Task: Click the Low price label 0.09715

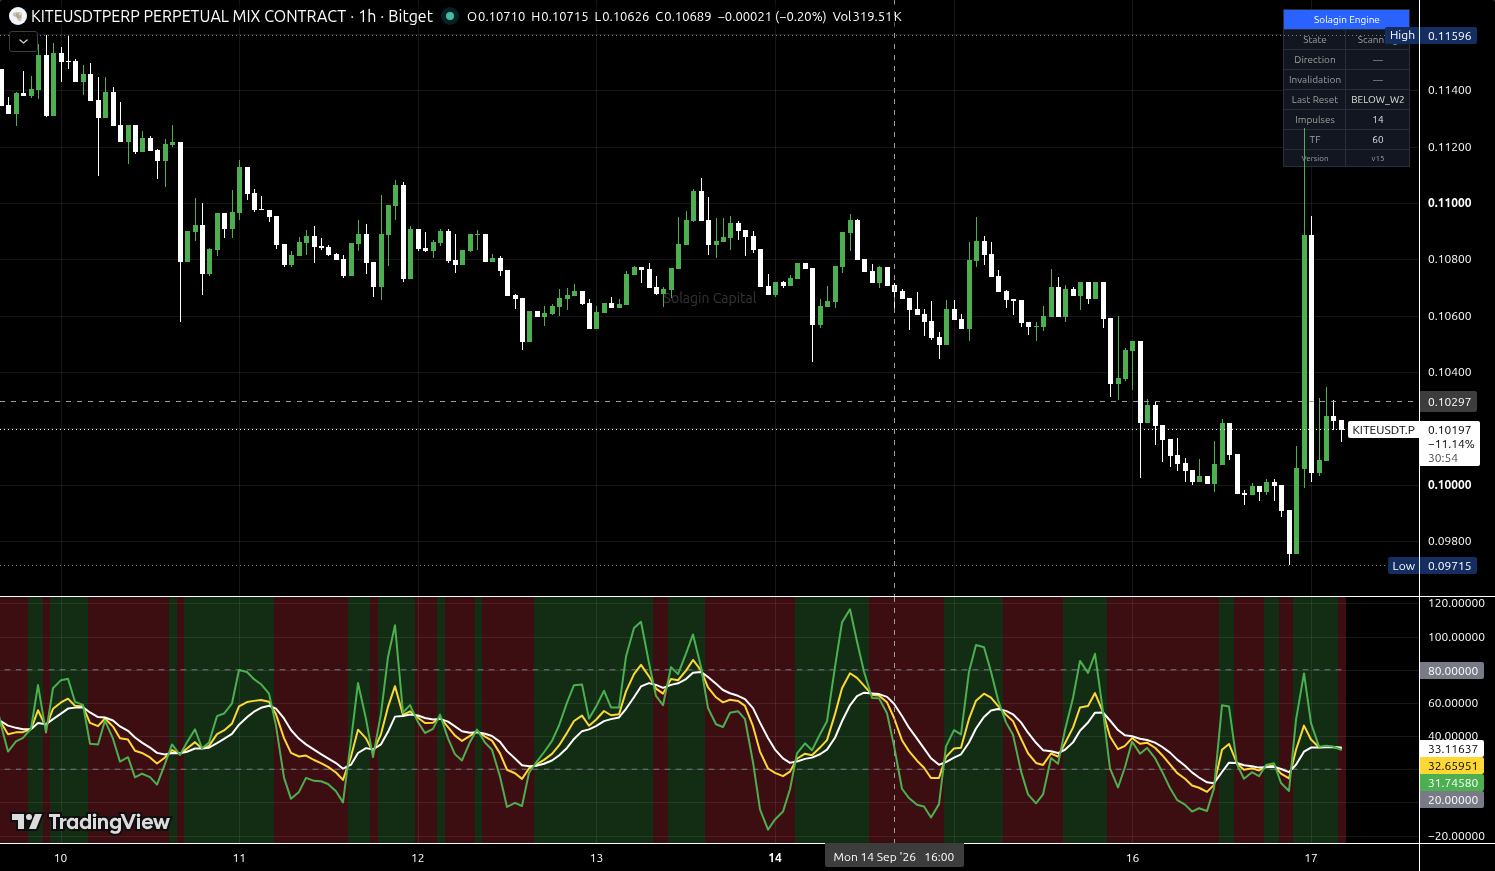Action: tap(1449, 566)
